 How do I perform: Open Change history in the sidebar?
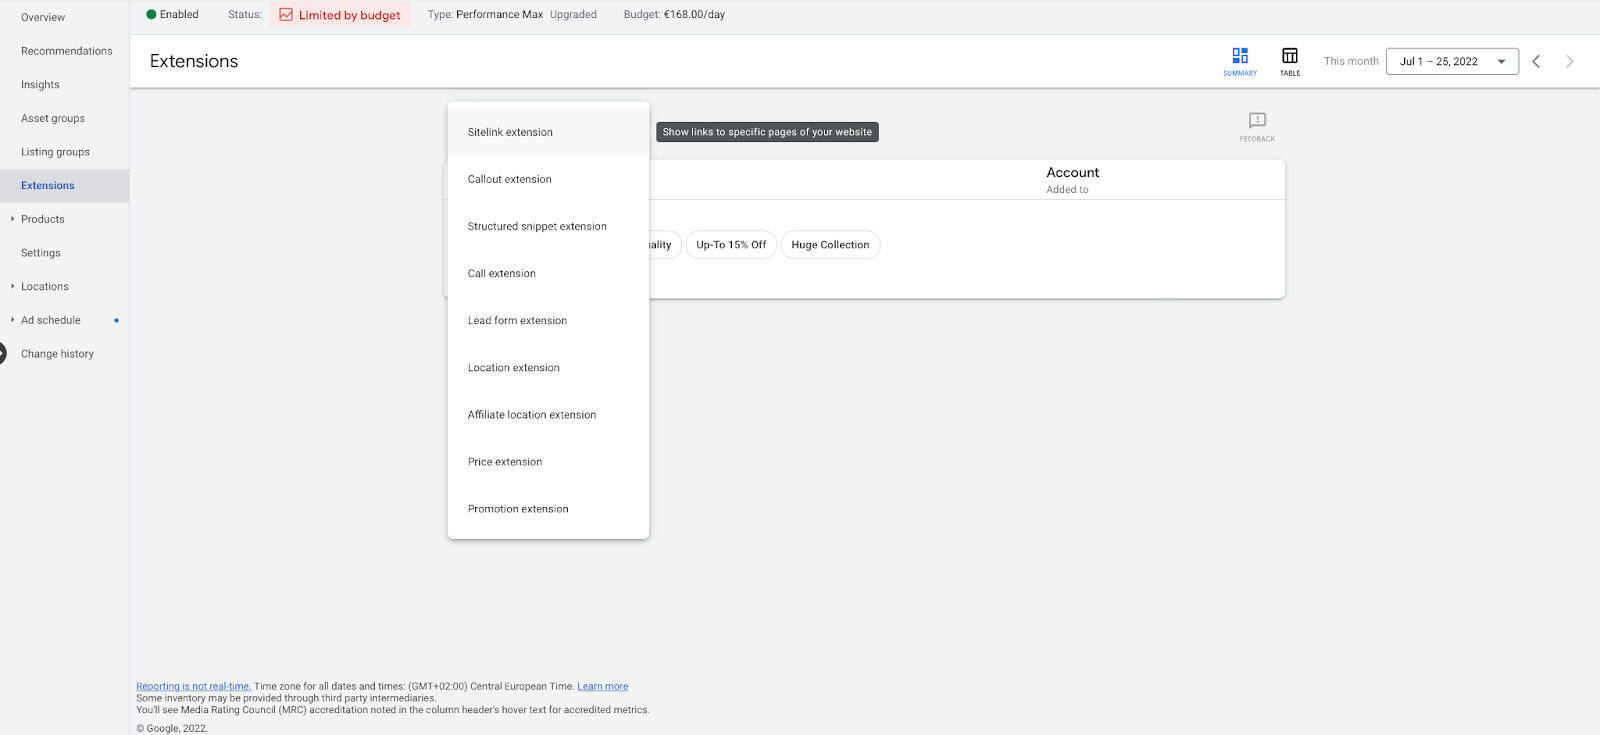[x=57, y=354]
